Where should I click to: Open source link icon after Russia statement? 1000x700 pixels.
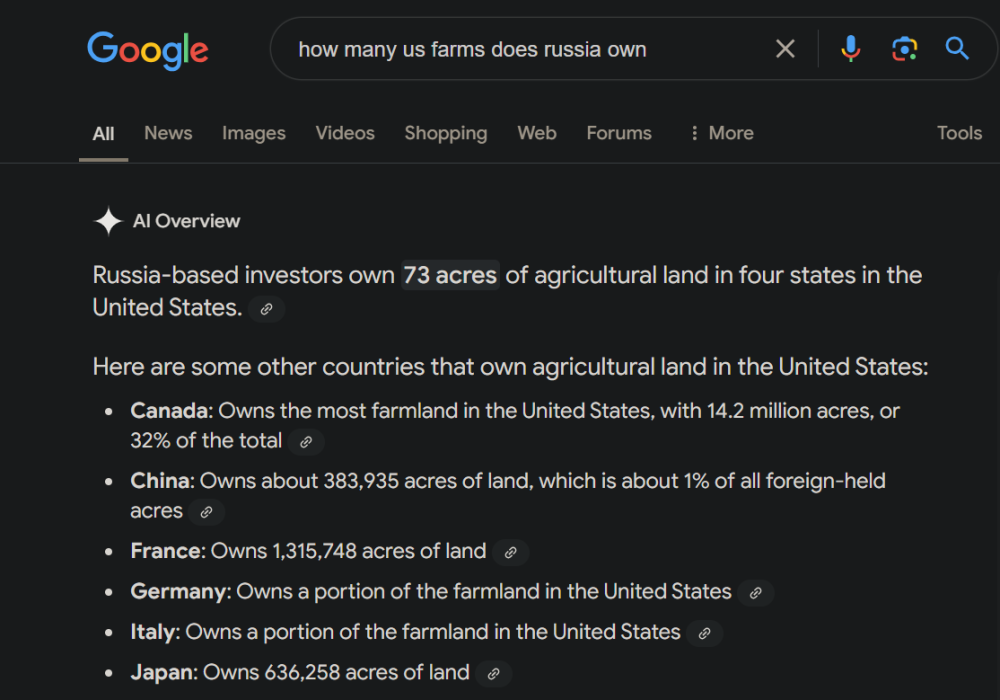coord(266,309)
